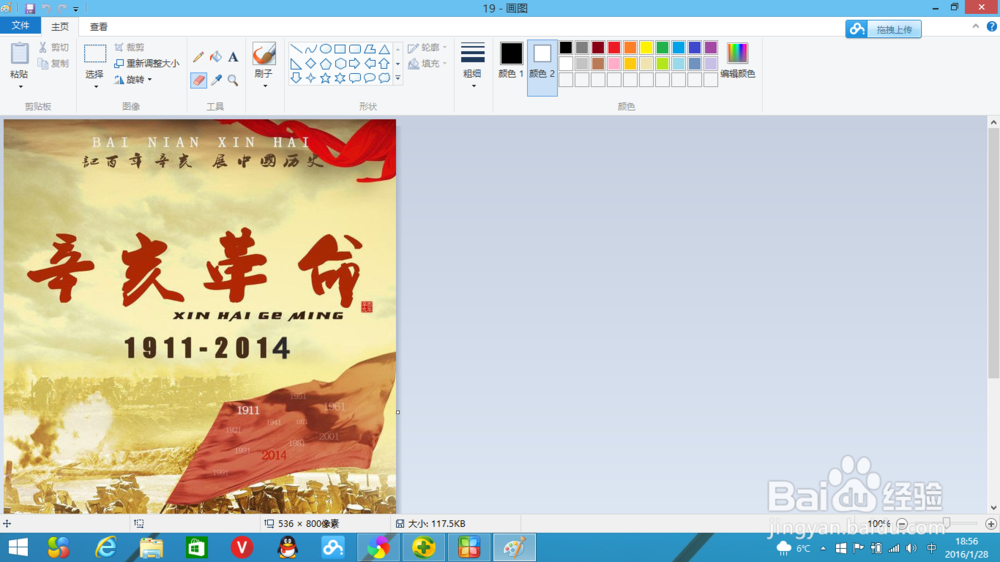1000x562 pixels.
Task: Click the Redo arrow in the title bar
Action: (62, 8)
